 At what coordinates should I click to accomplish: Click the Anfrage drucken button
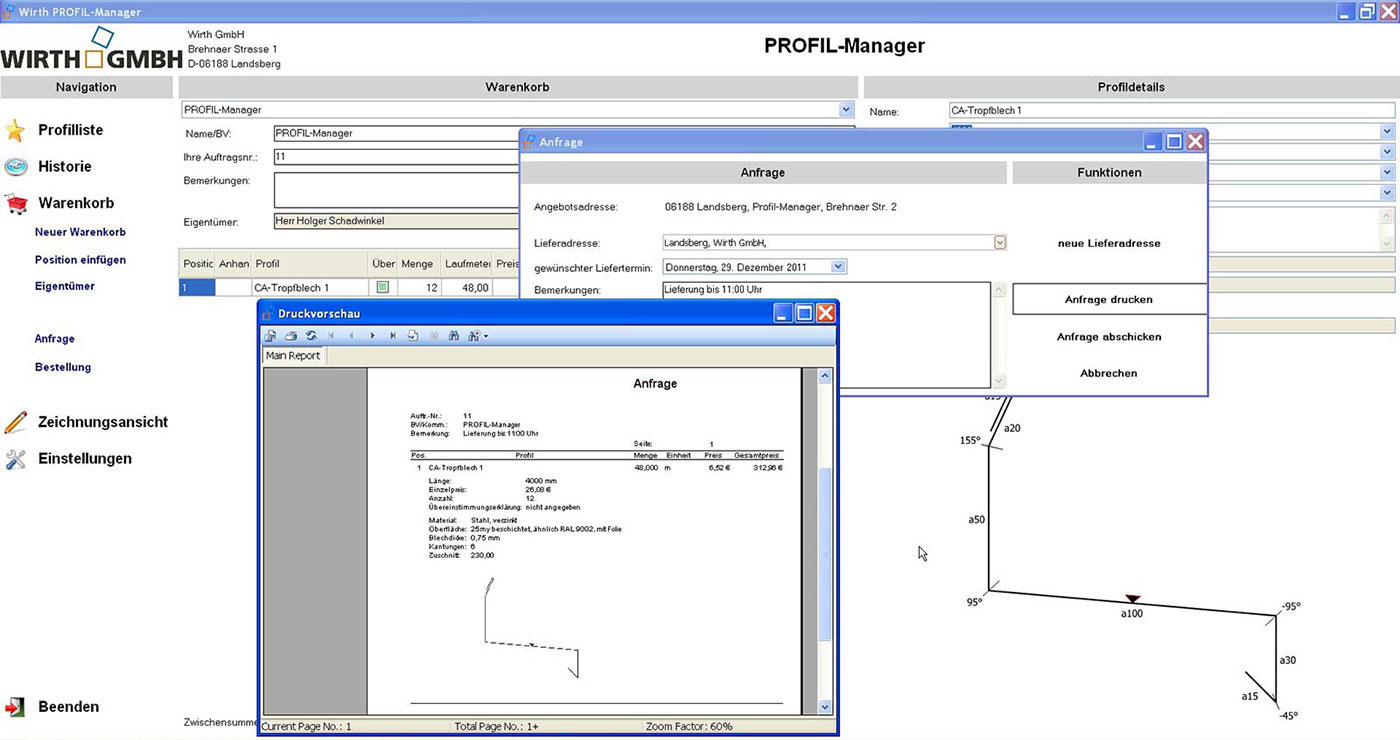tap(1109, 299)
